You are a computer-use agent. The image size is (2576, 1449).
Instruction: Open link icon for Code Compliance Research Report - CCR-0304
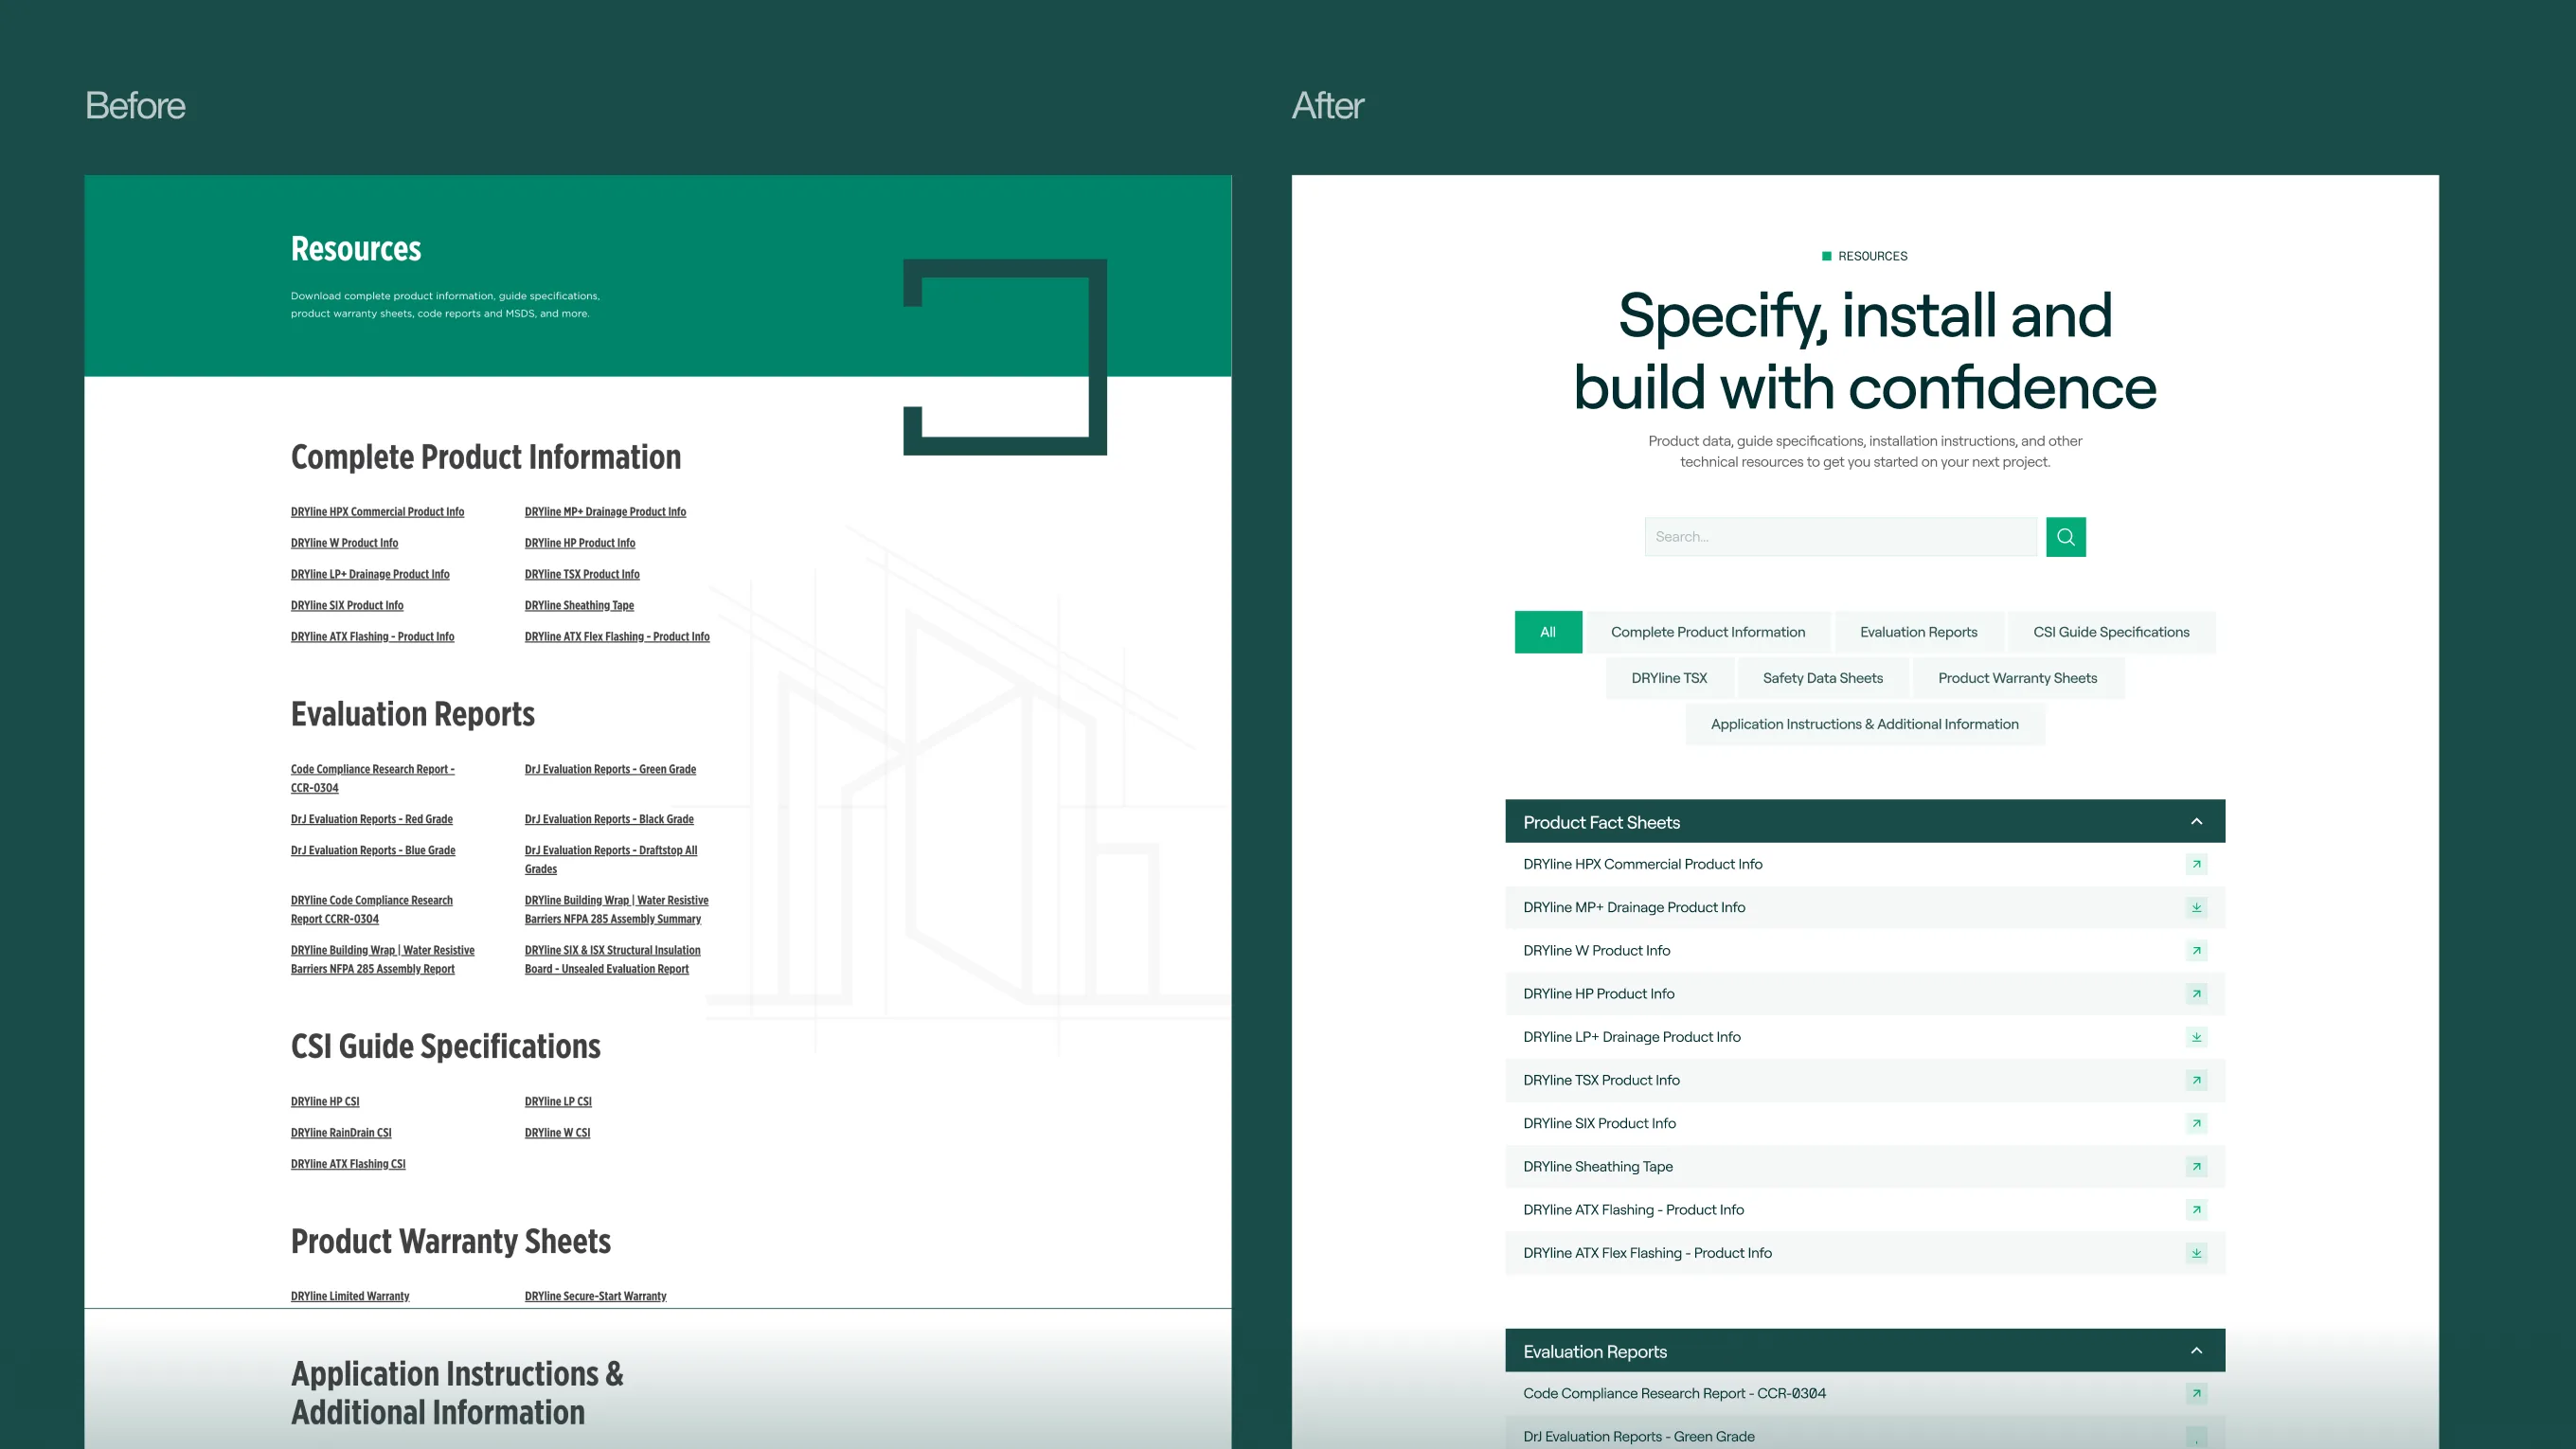pyautogui.click(x=2196, y=1393)
